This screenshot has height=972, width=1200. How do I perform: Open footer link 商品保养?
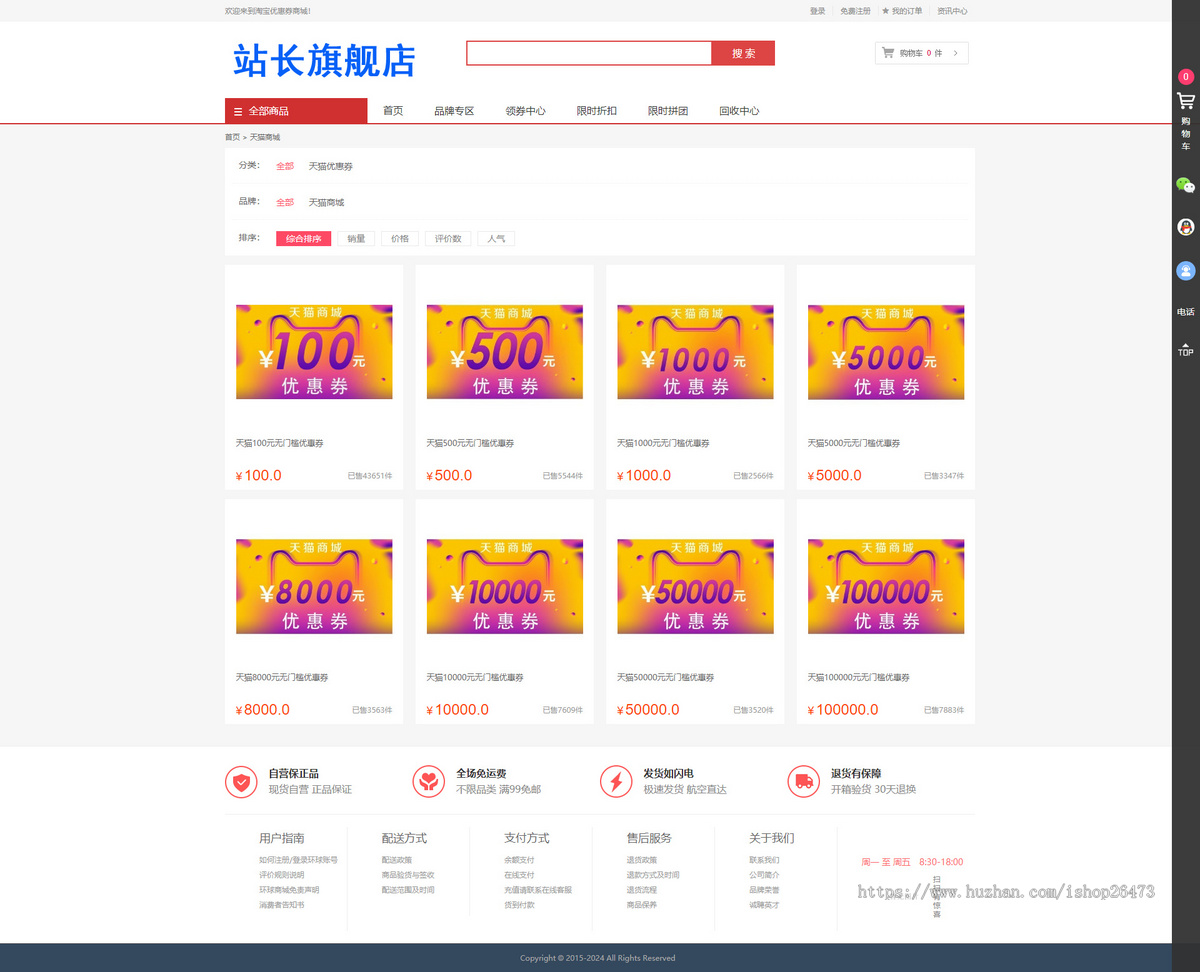point(642,905)
